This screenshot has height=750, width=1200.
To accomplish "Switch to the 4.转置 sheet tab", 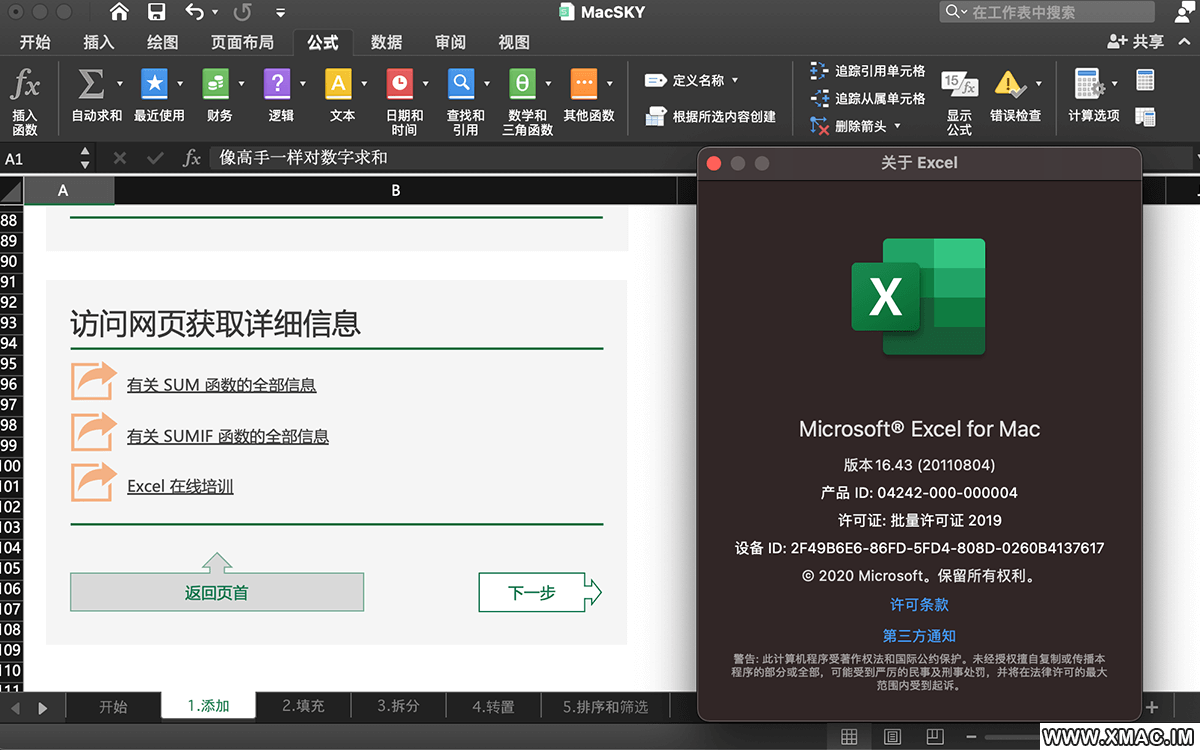I will [x=493, y=706].
